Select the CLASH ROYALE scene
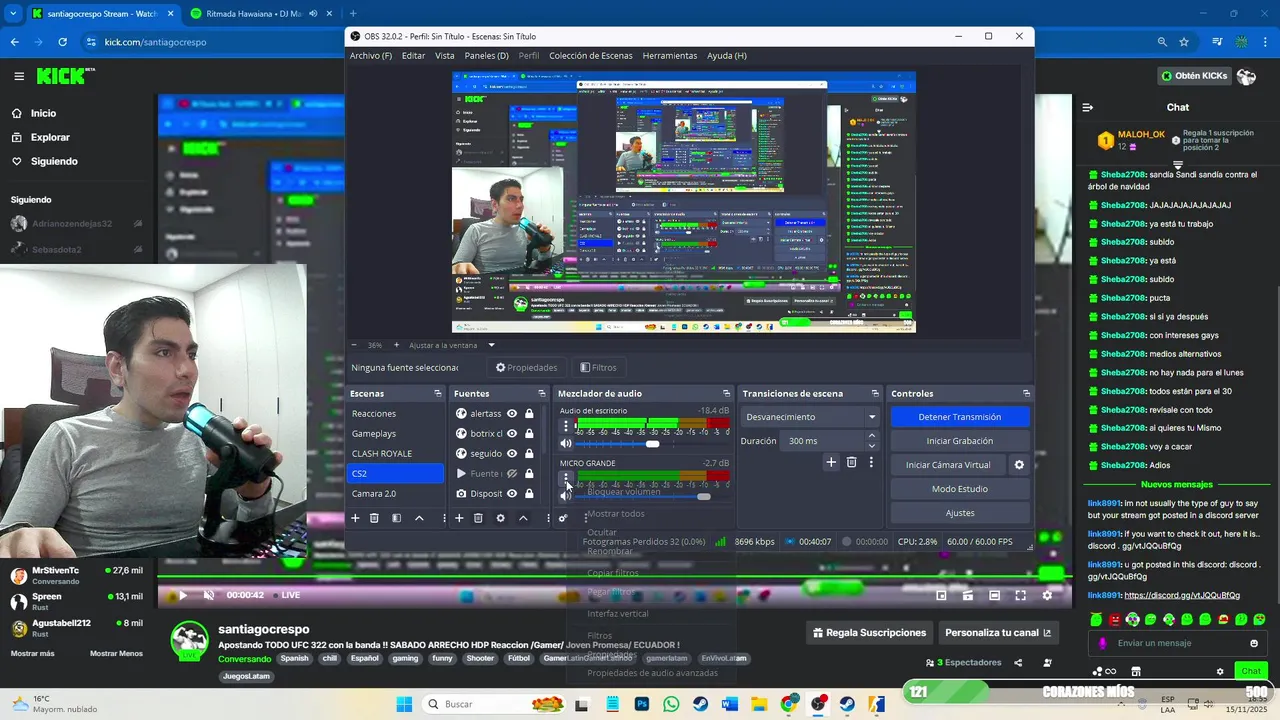 396,453
